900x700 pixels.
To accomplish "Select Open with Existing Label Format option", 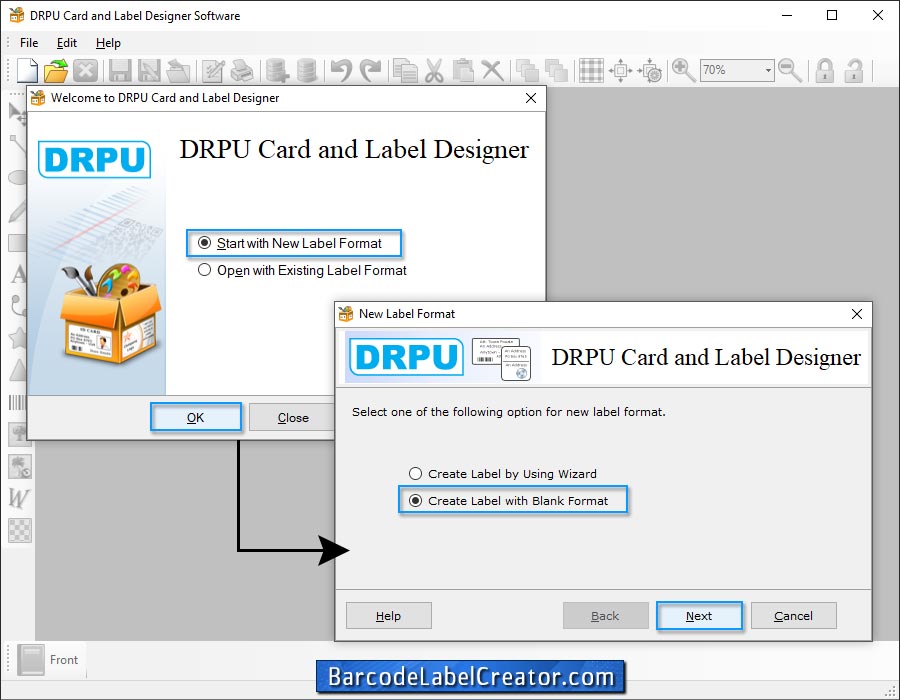I will [x=302, y=270].
